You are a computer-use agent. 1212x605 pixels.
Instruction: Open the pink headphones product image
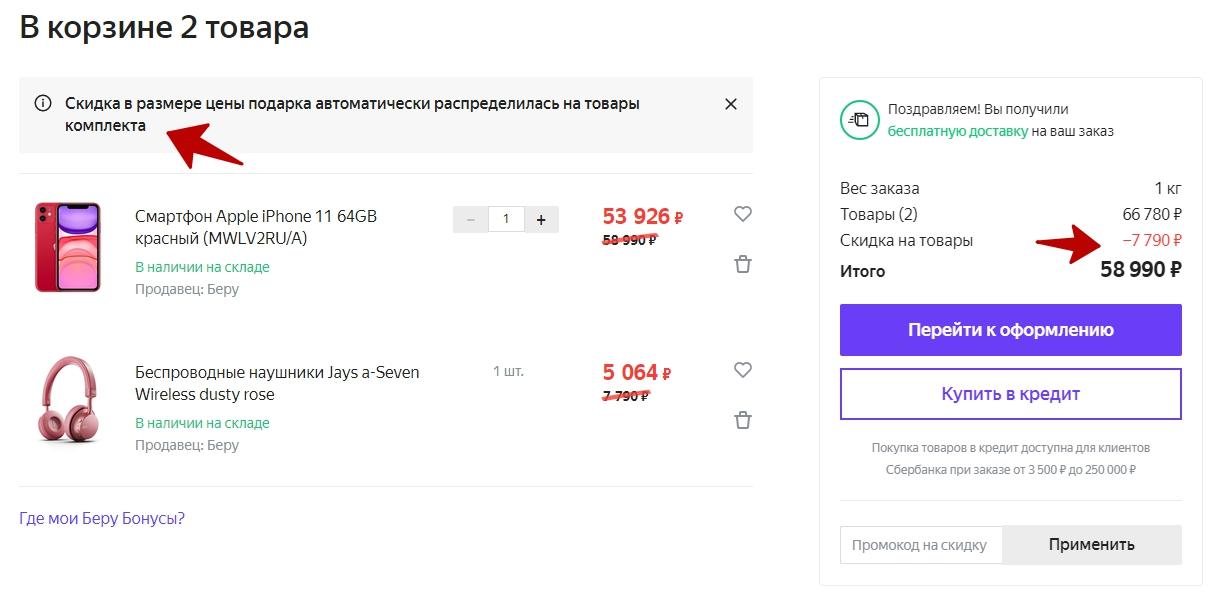pyautogui.click(x=67, y=400)
